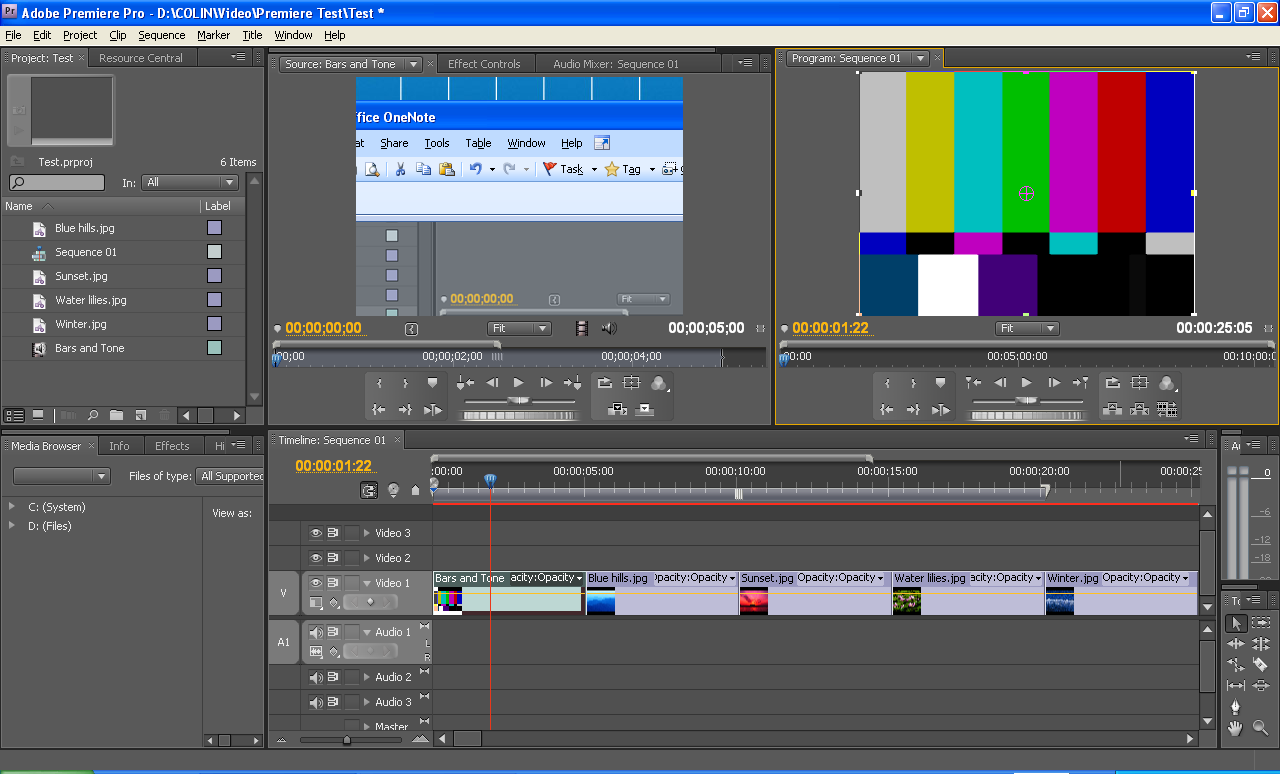Open the Files of type dropdown

click(230, 476)
